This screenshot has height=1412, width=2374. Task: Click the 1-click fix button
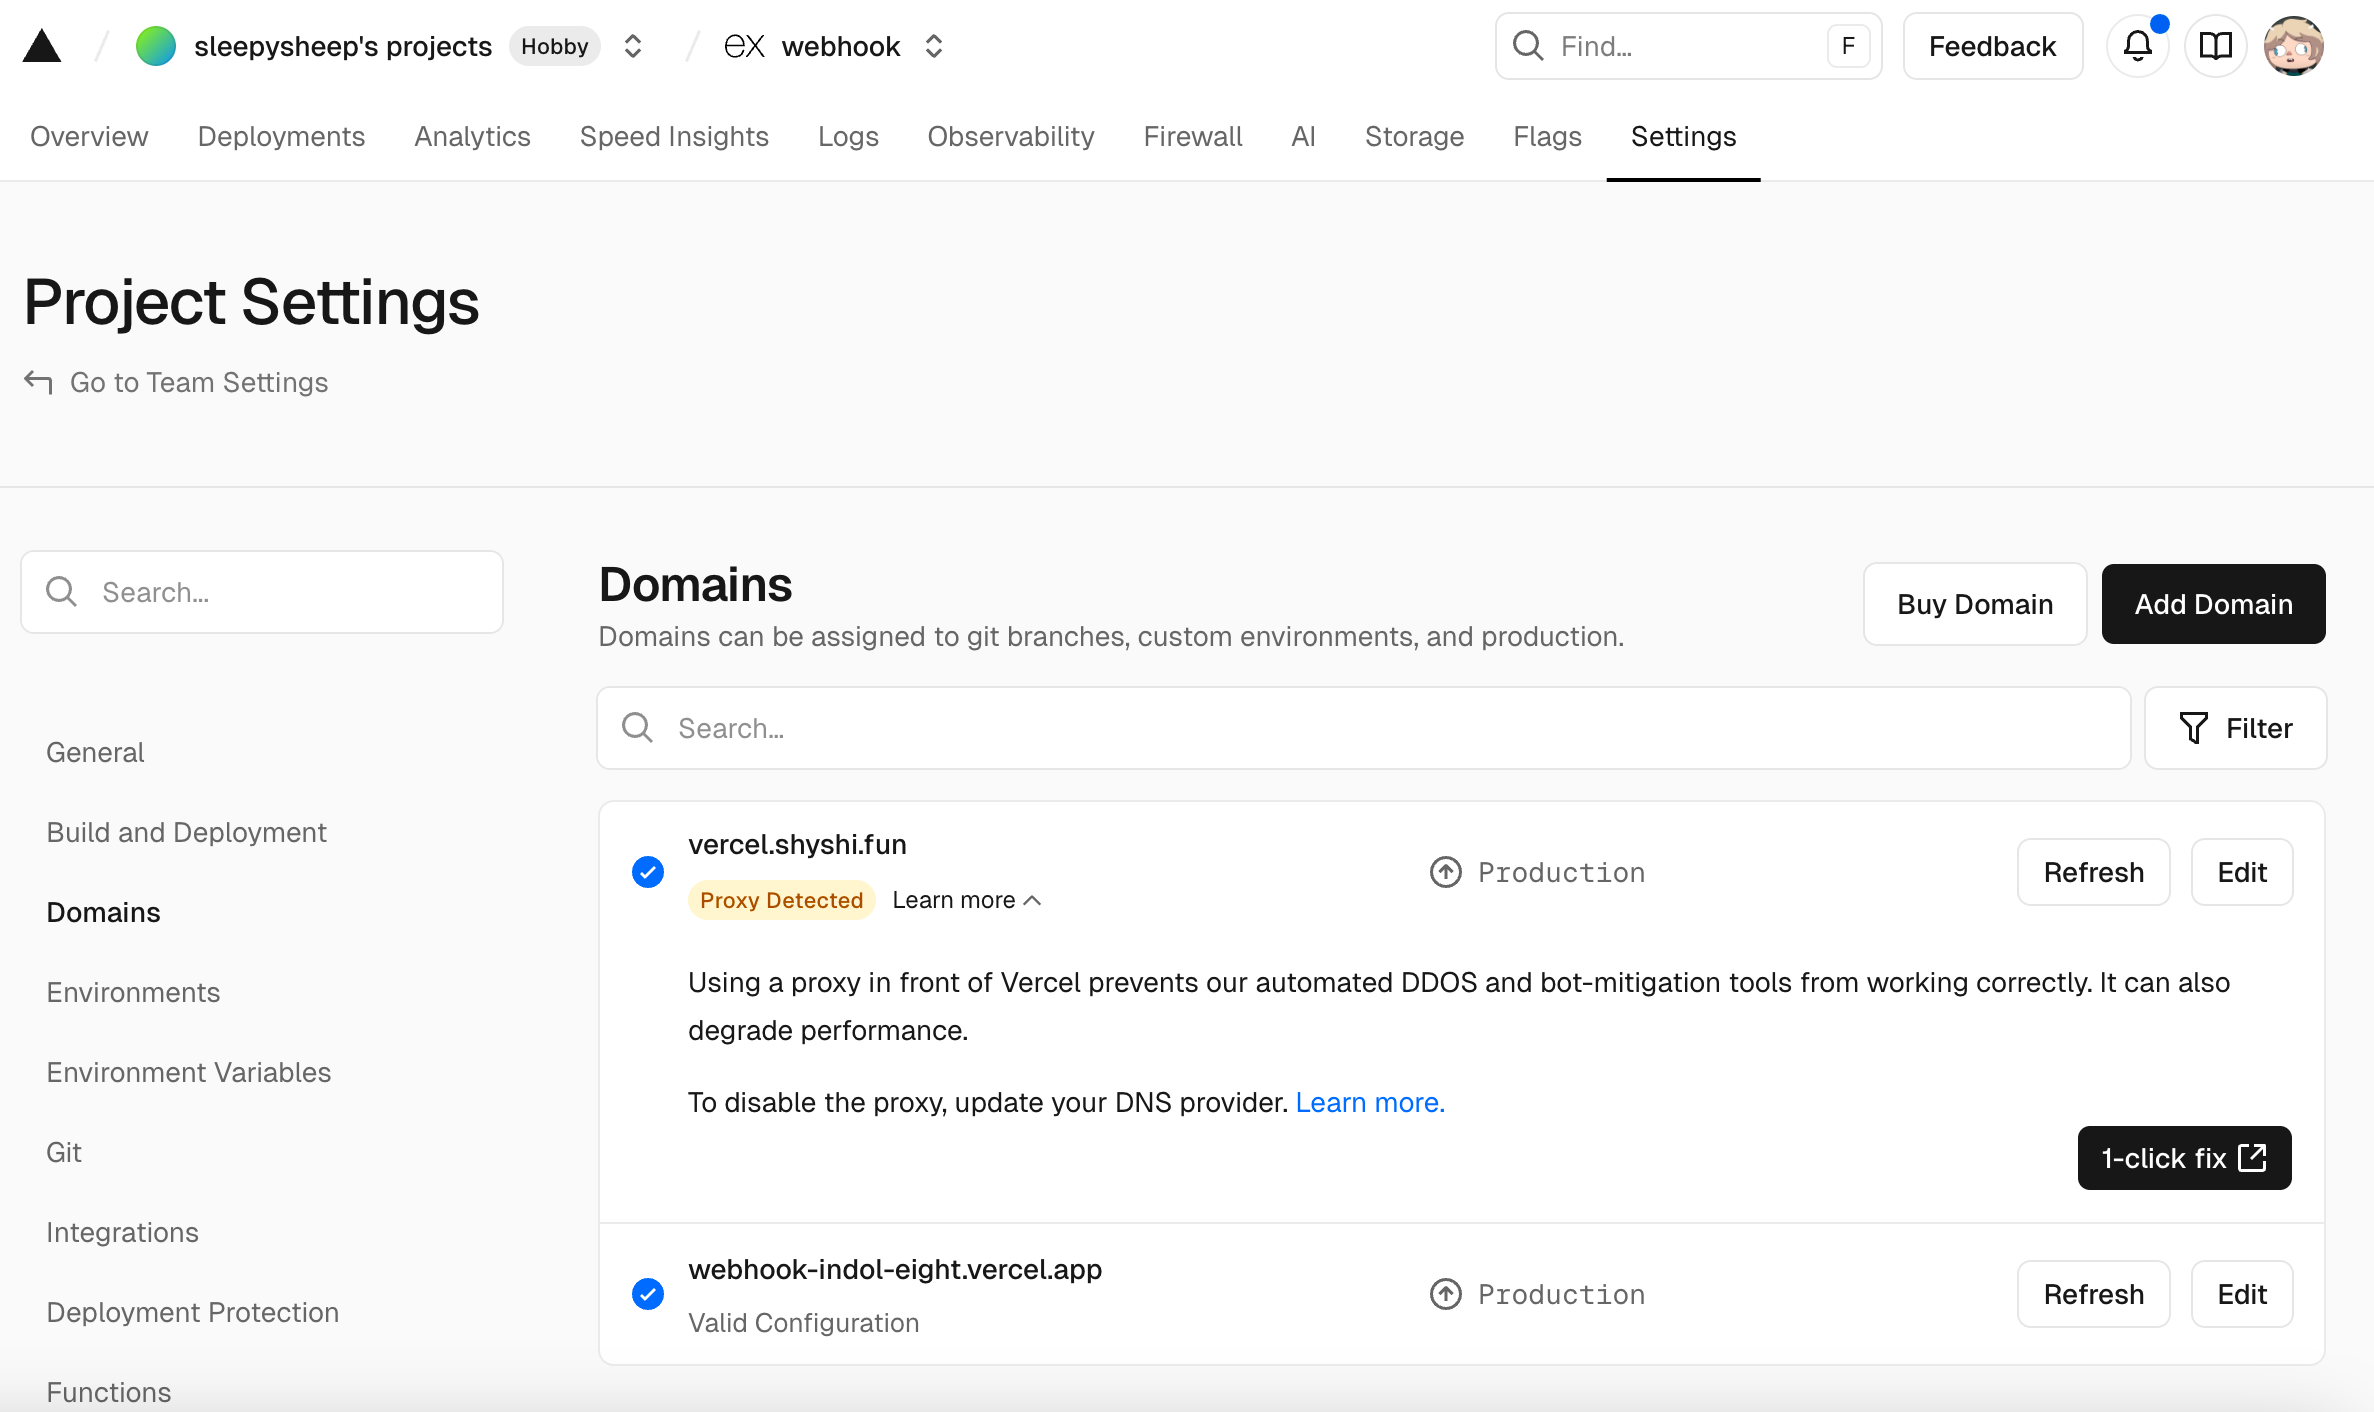coord(2184,1158)
